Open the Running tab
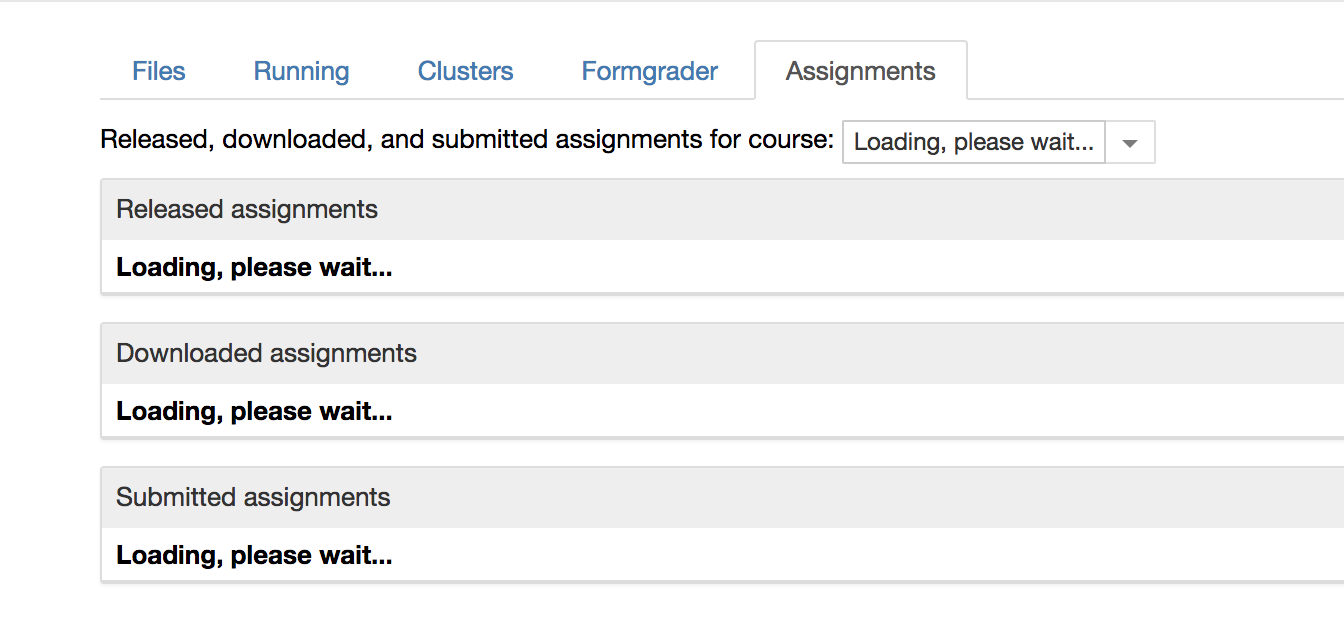1344x626 pixels. (x=301, y=70)
